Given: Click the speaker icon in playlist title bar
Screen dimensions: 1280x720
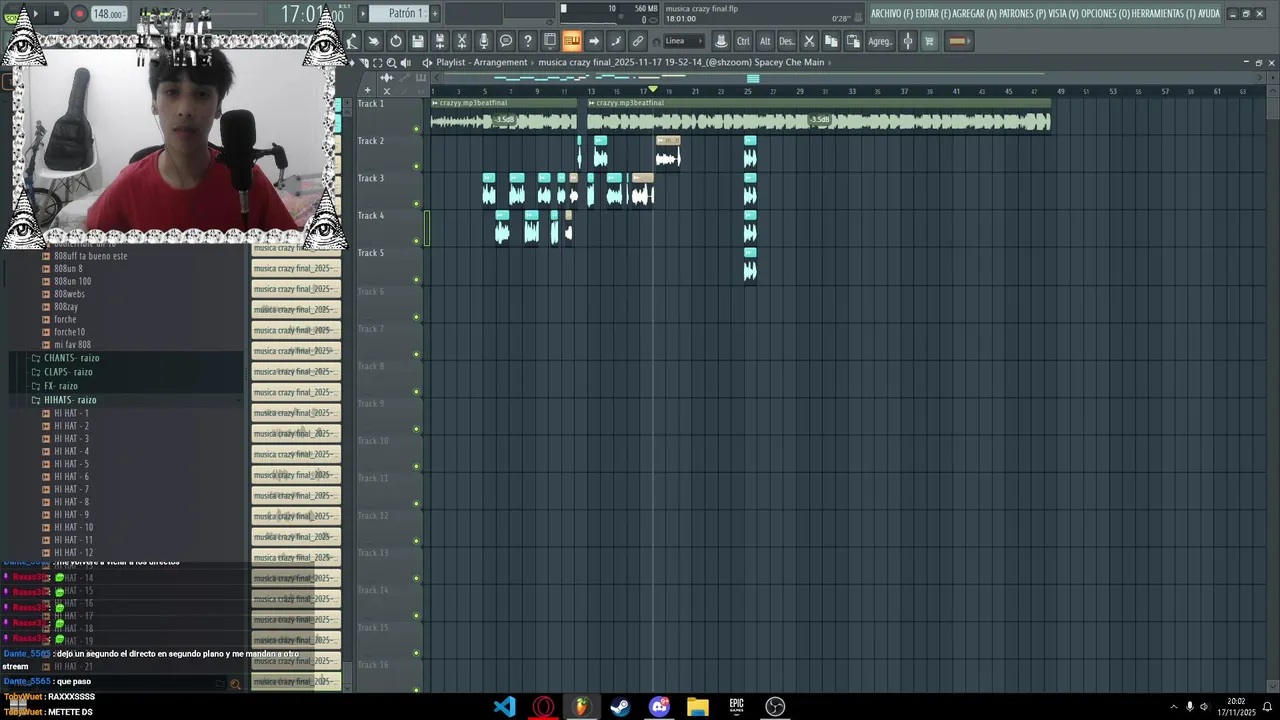Looking at the screenshot, I should [x=405, y=62].
